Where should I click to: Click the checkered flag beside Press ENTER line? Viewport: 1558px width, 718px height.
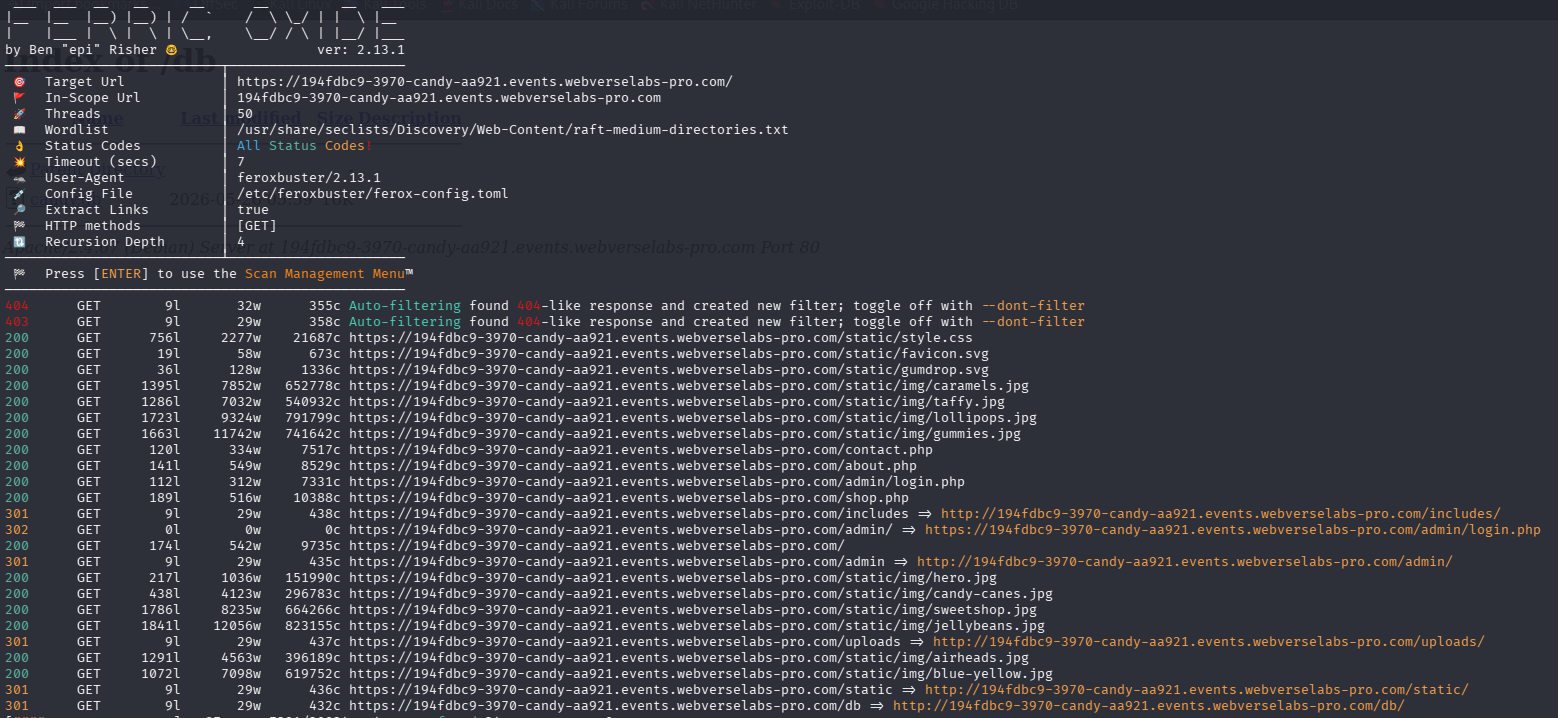point(19,274)
